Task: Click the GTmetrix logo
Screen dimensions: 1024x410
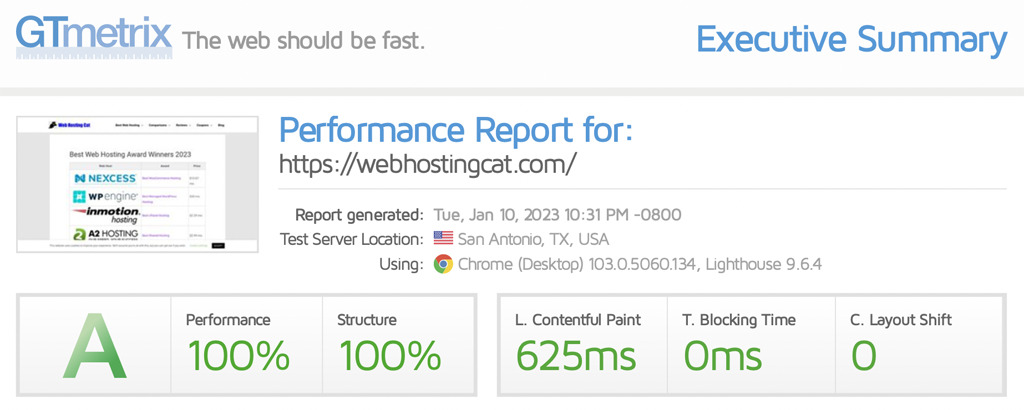Action: coord(94,36)
